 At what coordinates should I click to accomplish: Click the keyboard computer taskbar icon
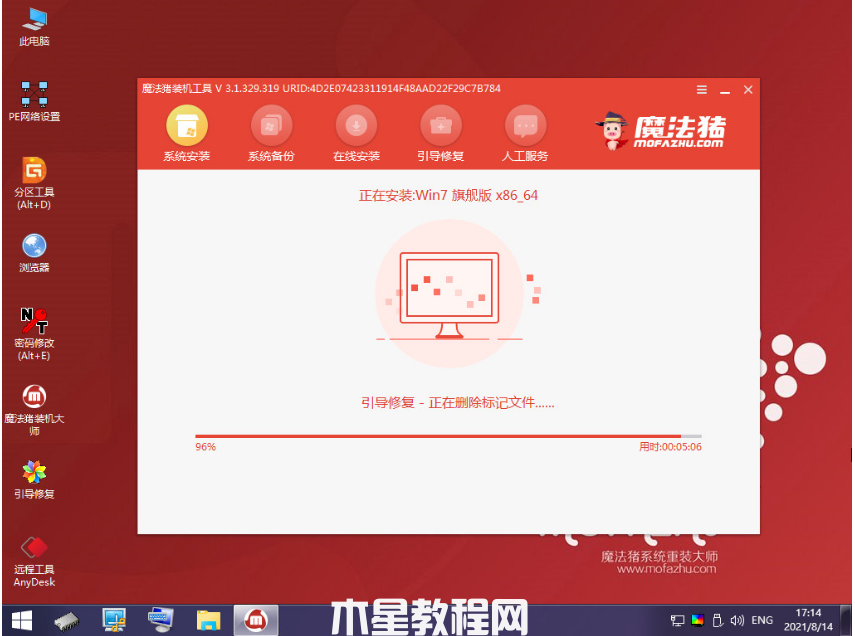pos(160,620)
